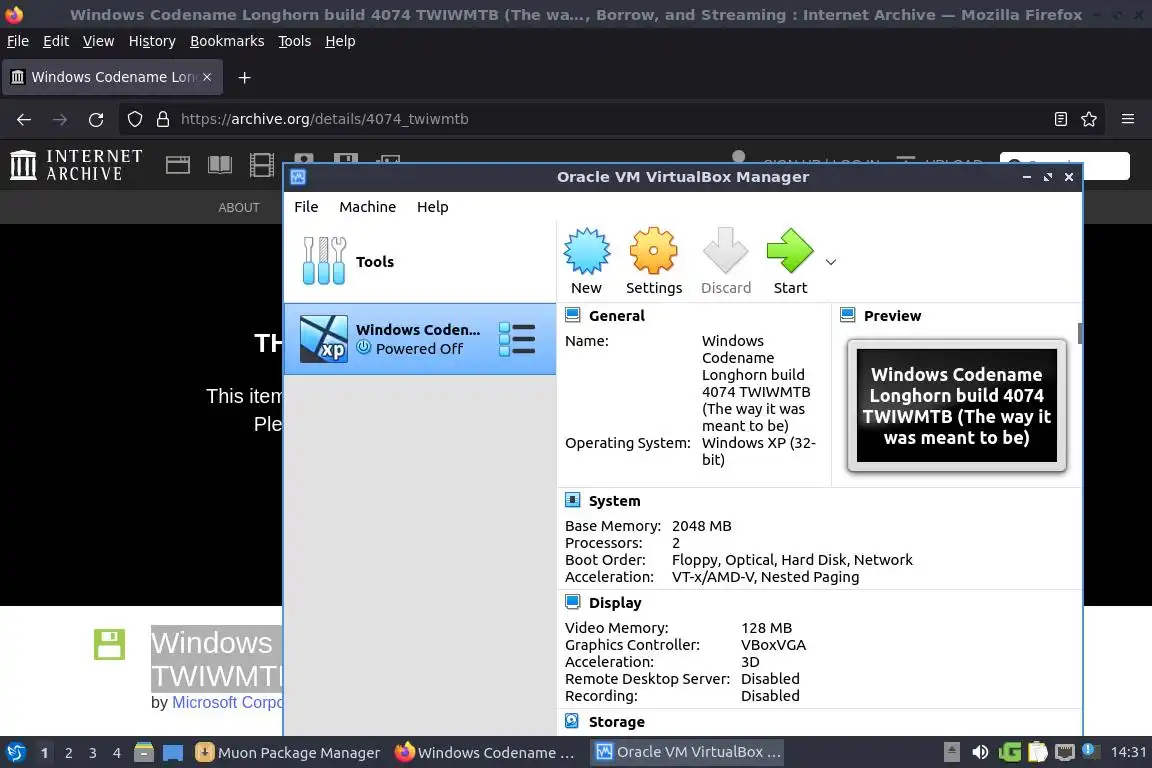The height and width of the screenshot is (768, 1152).
Task: Switch to workspace 3 in taskbar
Action: (x=93, y=753)
